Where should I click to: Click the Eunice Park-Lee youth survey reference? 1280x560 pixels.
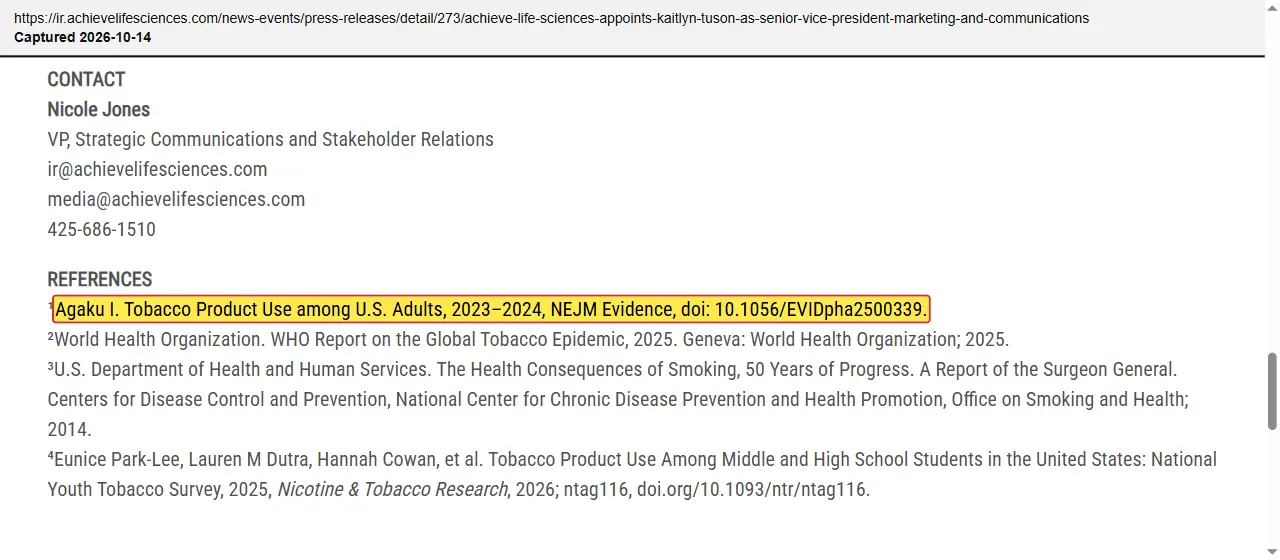click(632, 474)
